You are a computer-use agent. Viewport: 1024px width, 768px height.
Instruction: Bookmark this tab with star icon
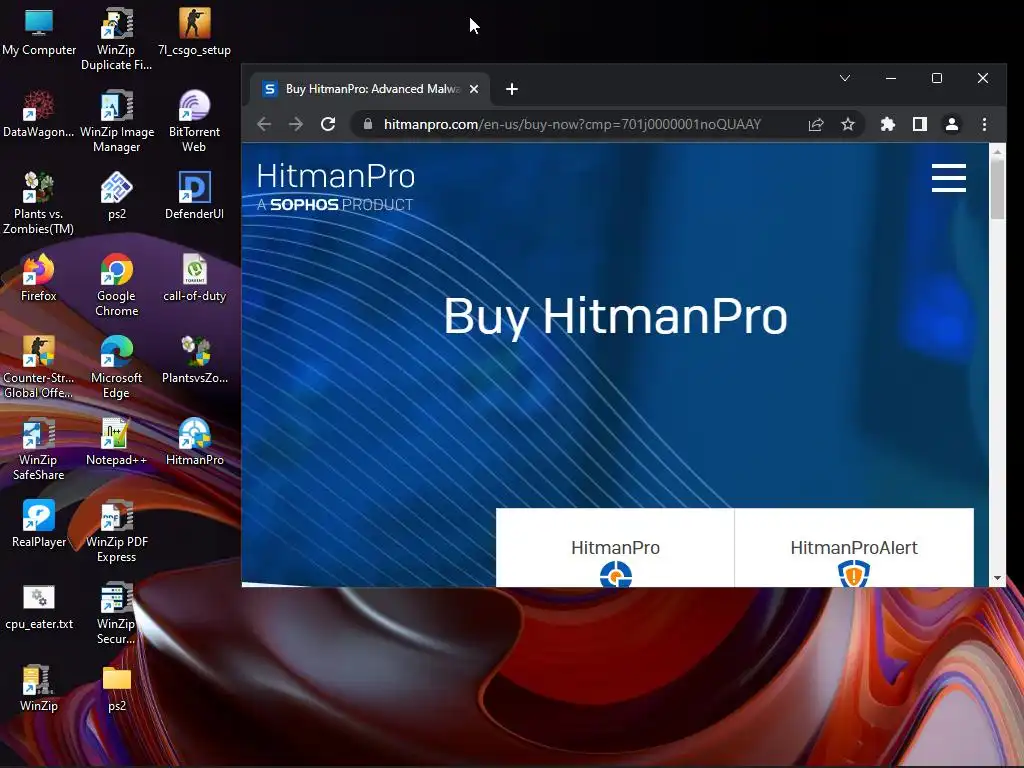848,124
